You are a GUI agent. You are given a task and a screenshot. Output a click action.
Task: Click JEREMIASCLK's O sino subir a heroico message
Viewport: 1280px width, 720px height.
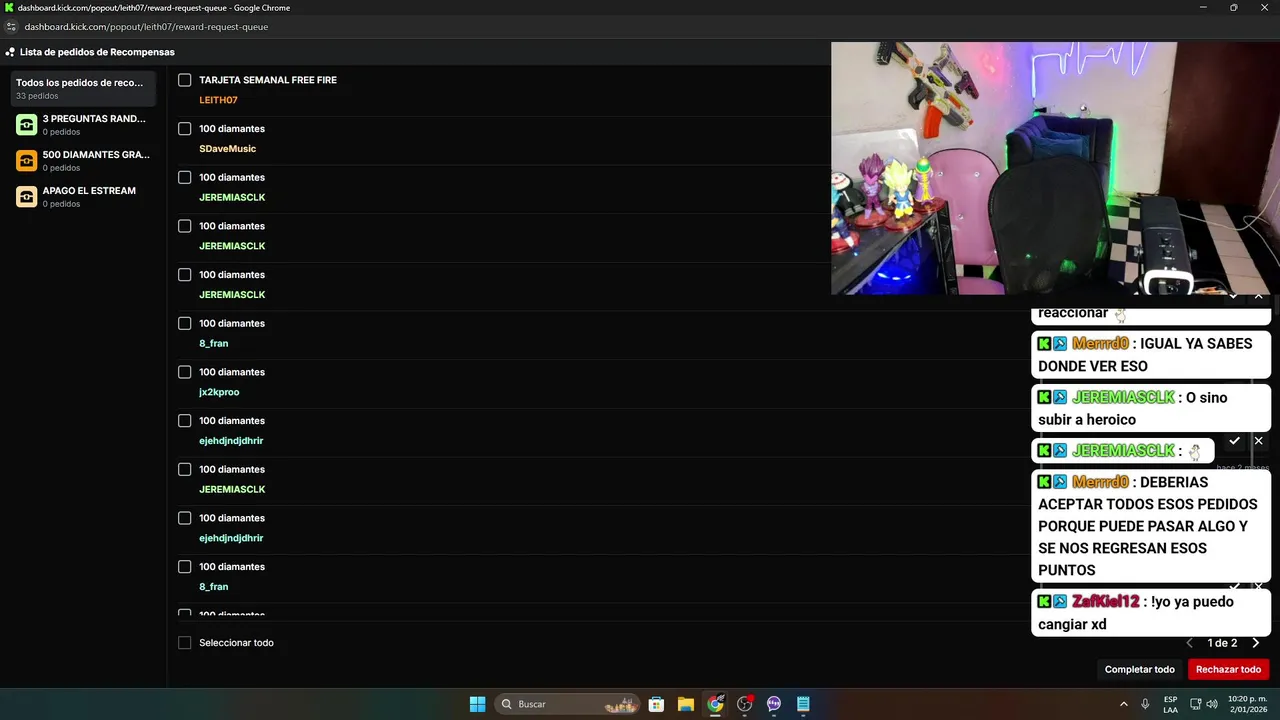[1151, 409]
